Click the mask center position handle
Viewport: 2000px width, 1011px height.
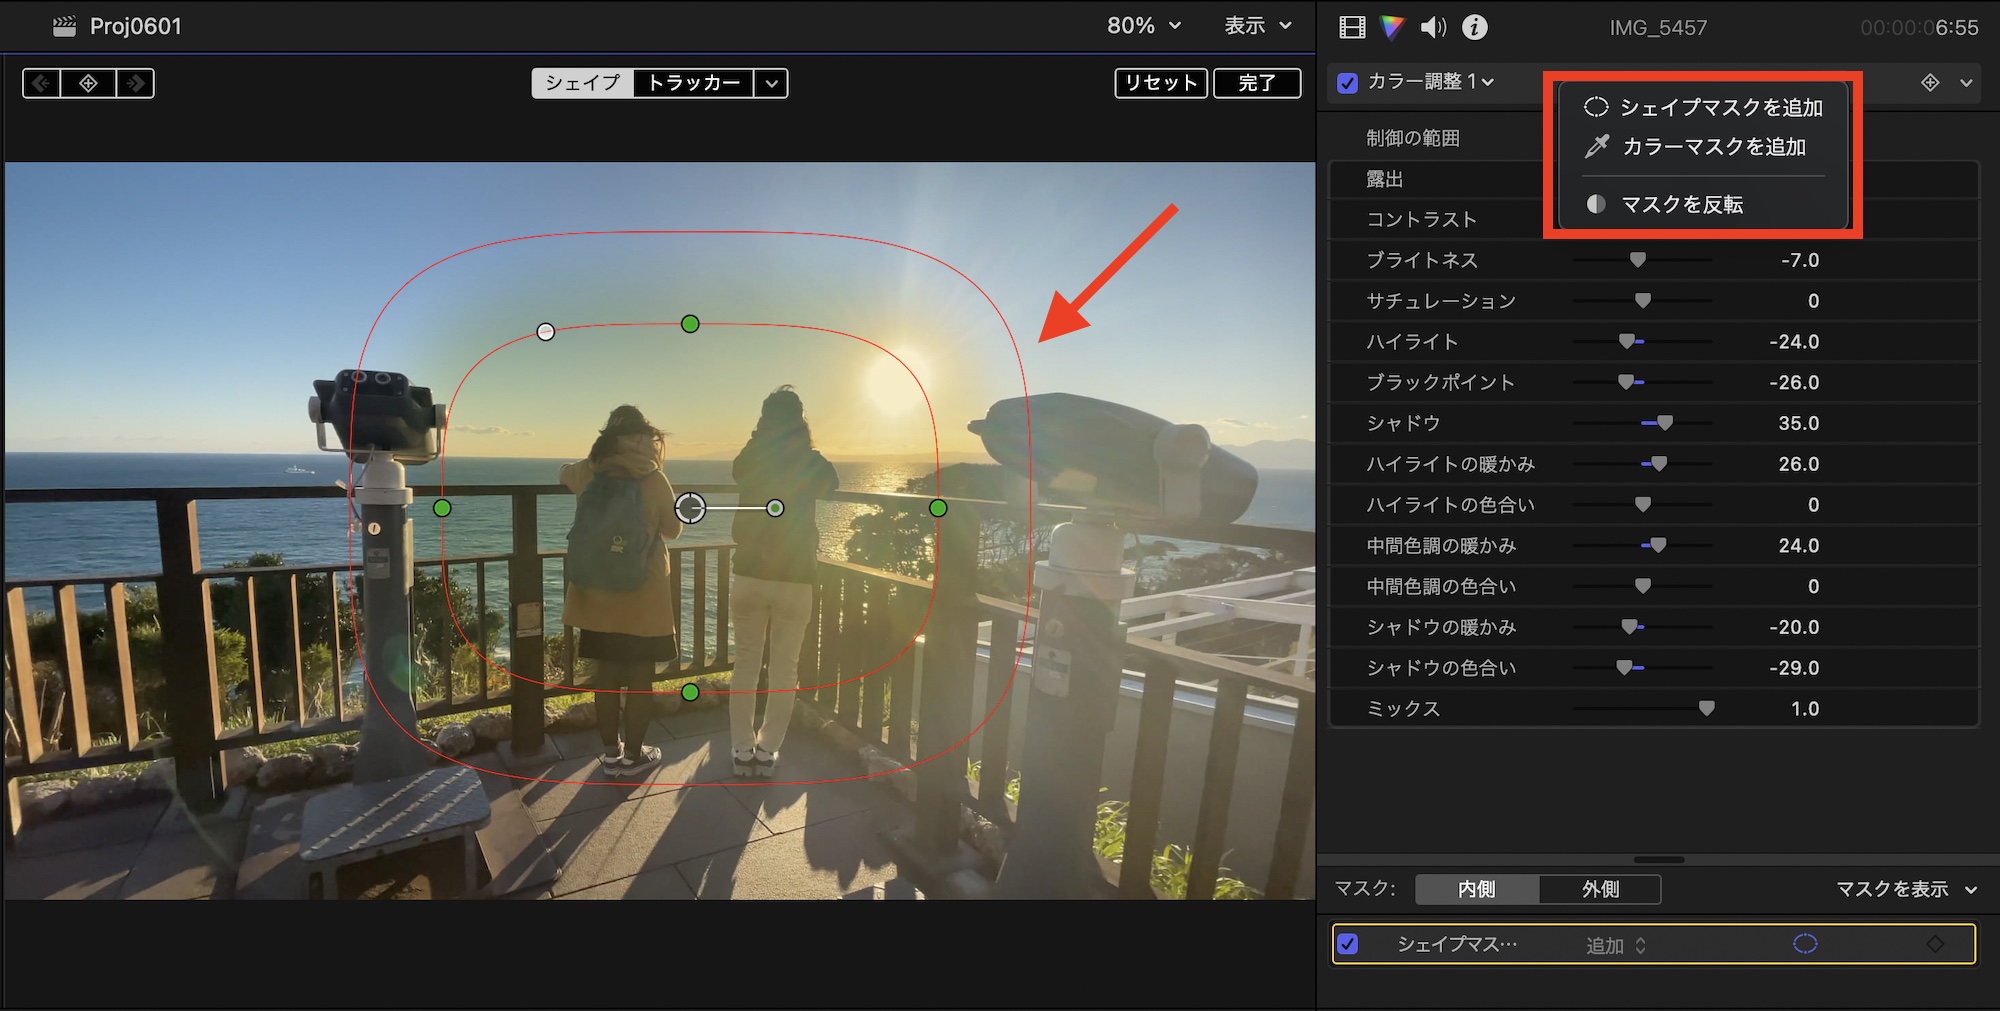click(690, 508)
